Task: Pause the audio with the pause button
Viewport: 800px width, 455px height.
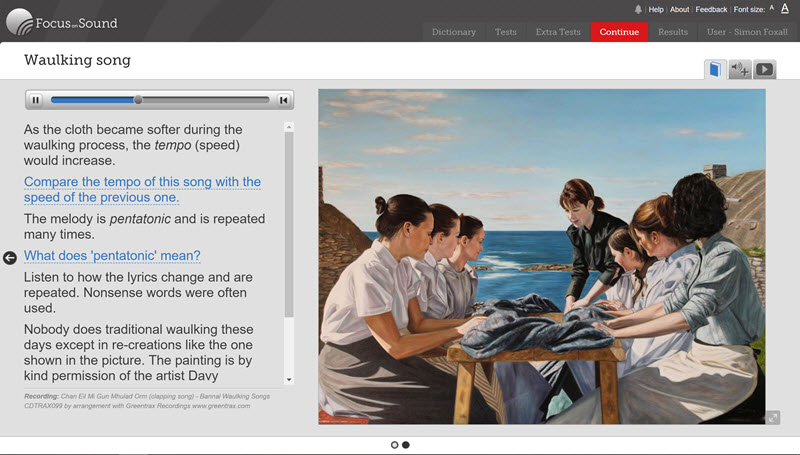Action: tap(35, 100)
